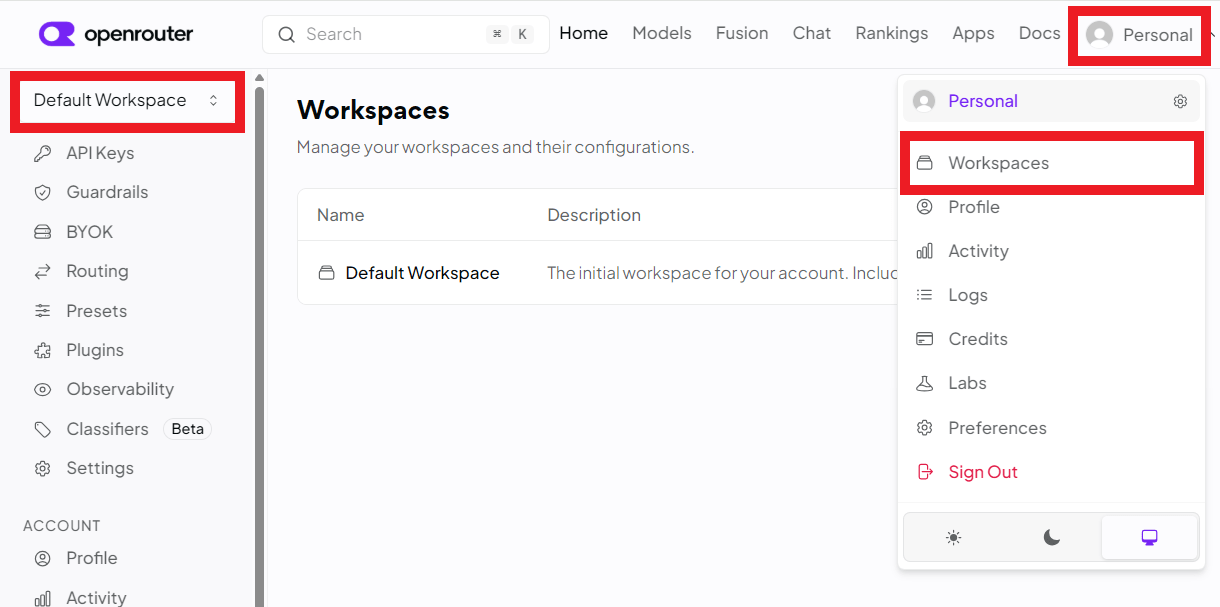Open the Default Workspace switcher dropdown

point(127,100)
